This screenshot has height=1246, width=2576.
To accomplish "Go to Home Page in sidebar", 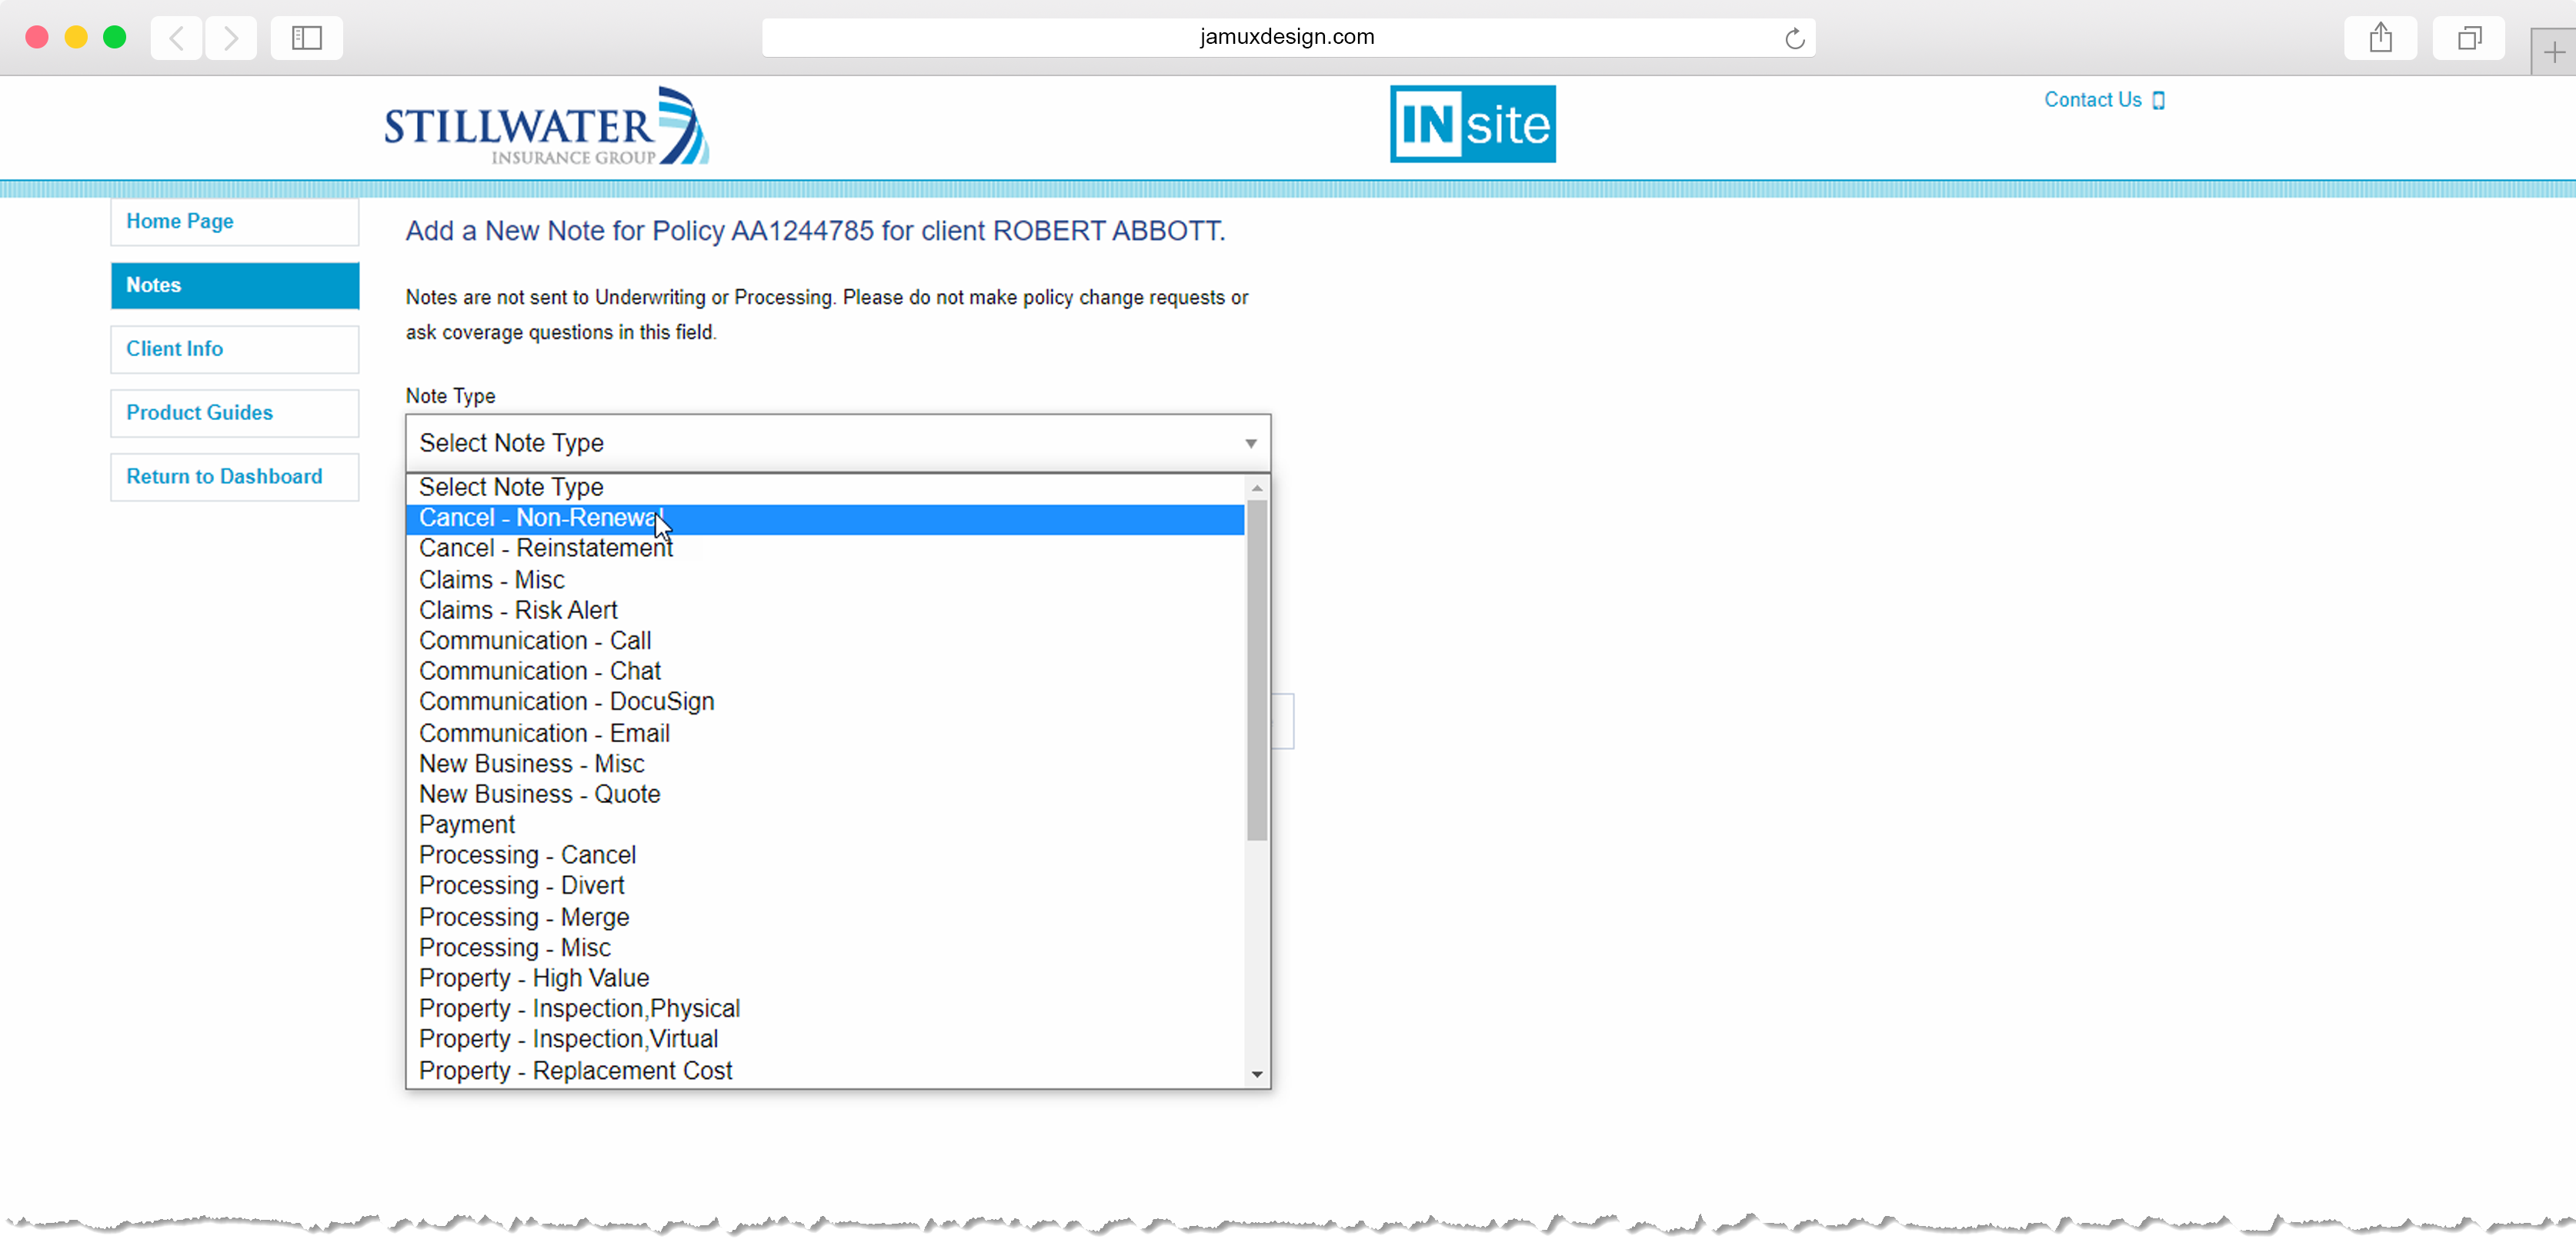I will [x=235, y=221].
